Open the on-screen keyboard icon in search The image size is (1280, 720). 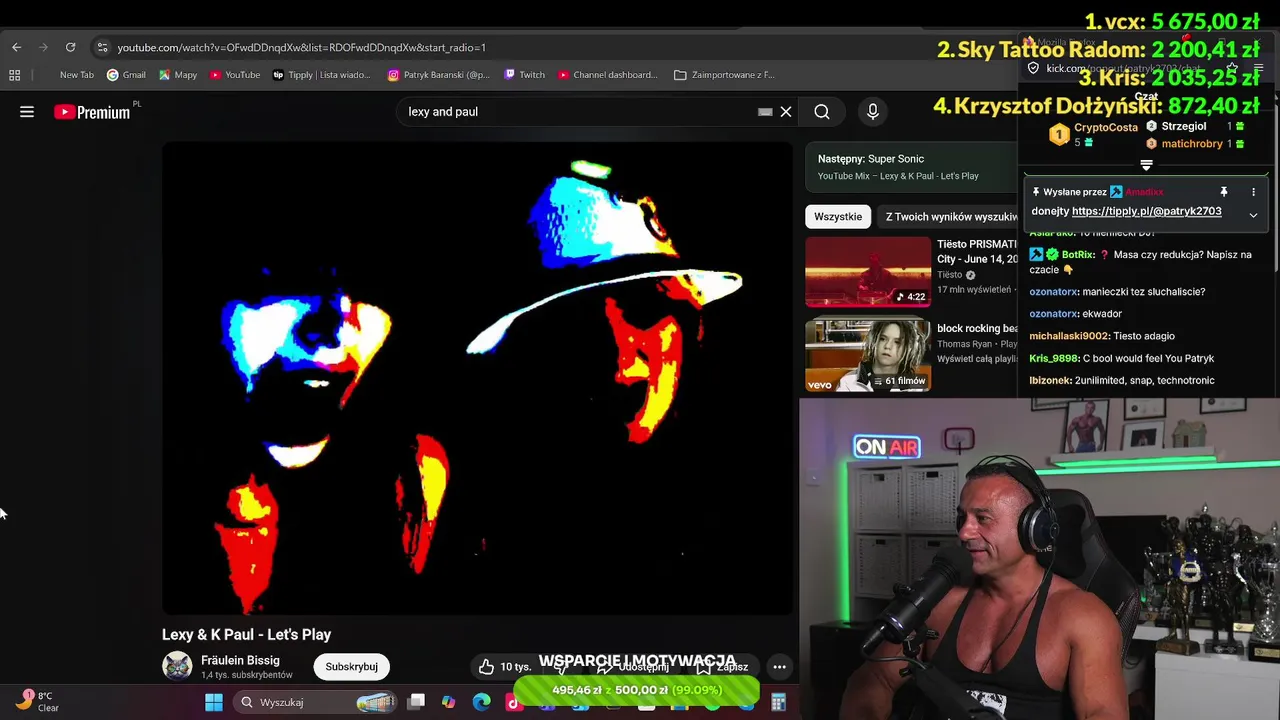(x=765, y=112)
